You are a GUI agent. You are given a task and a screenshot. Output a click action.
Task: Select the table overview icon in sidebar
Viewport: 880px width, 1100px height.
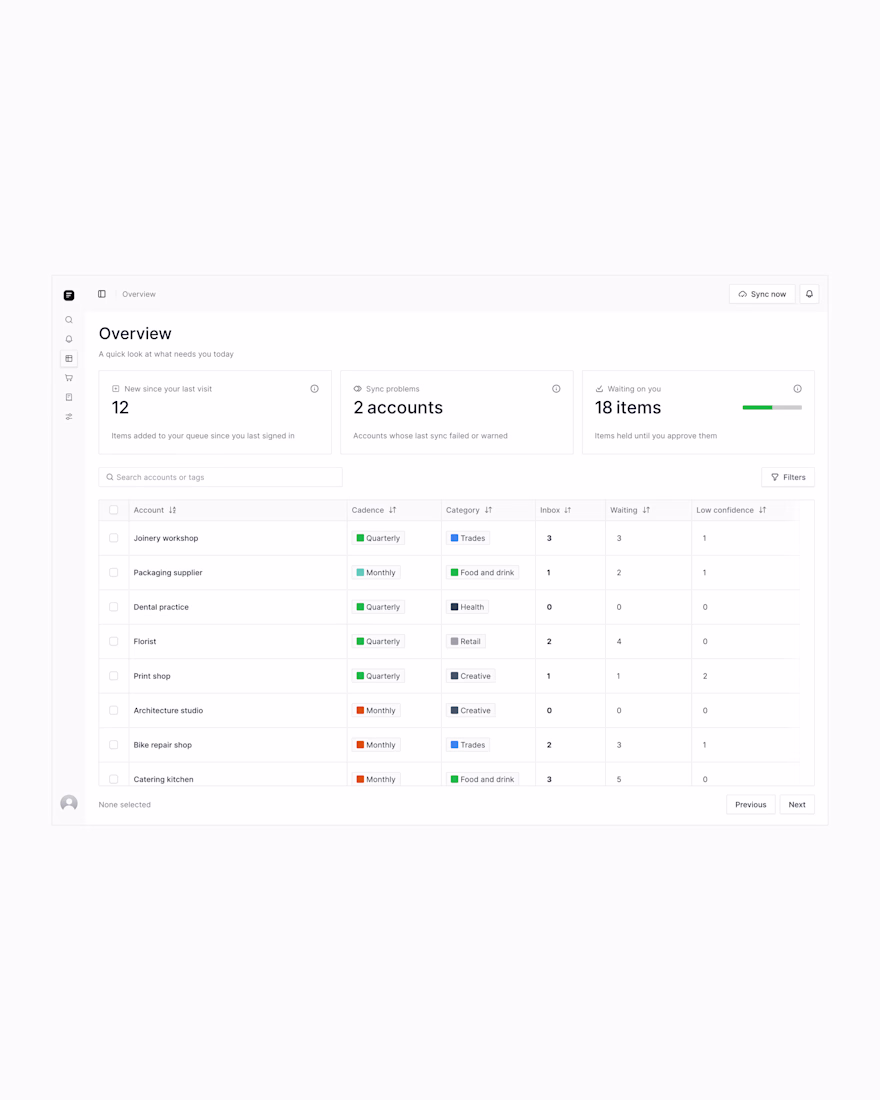point(69,358)
